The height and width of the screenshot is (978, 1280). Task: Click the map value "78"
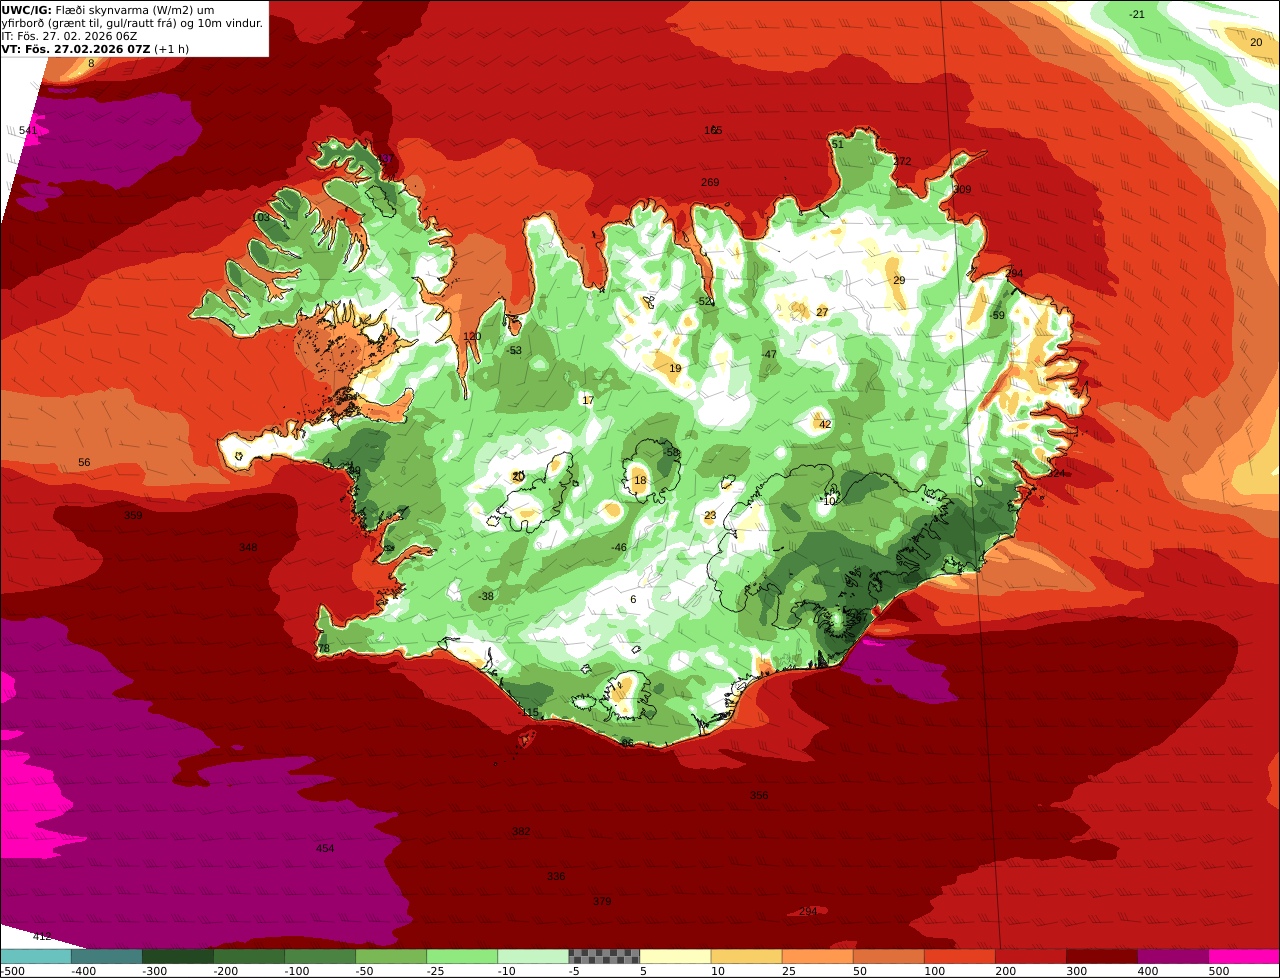coord(323,648)
